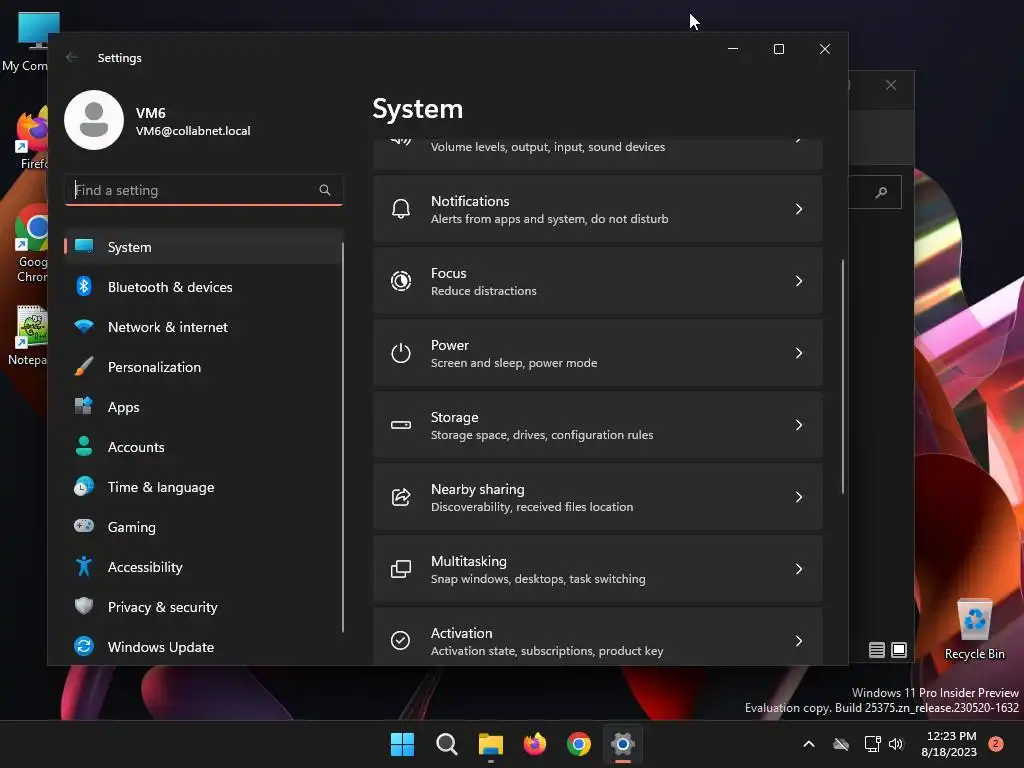Open Windows Start button on taskbar

pos(402,744)
